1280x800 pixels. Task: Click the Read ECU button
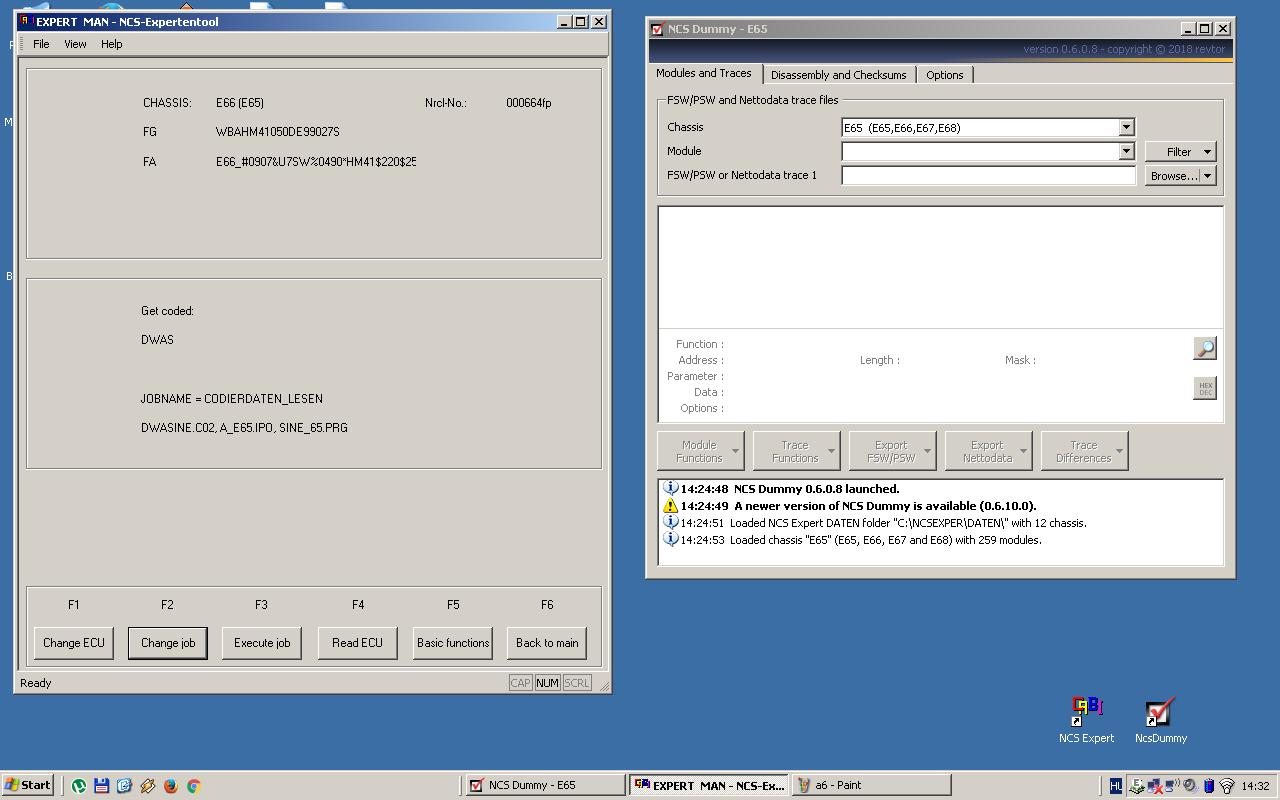point(358,643)
